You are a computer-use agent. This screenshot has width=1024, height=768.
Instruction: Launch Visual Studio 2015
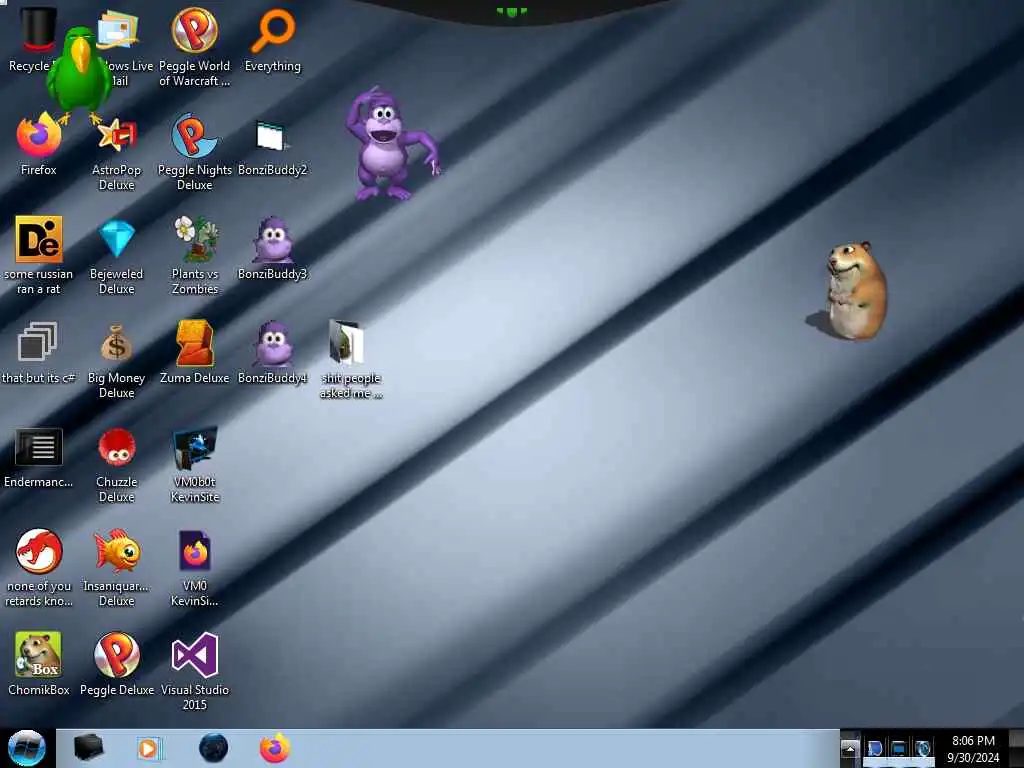tap(195, 654)
